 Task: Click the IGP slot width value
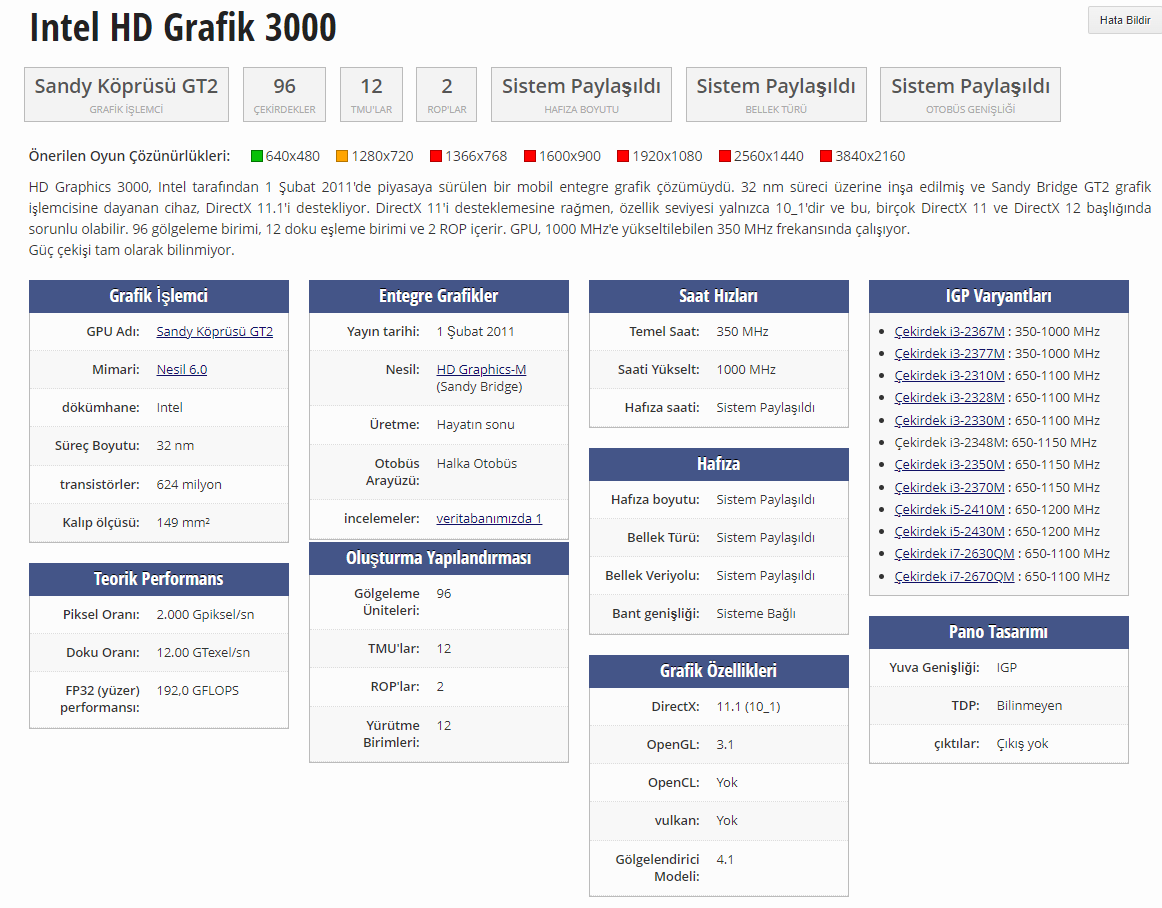tap(1007, 667)
